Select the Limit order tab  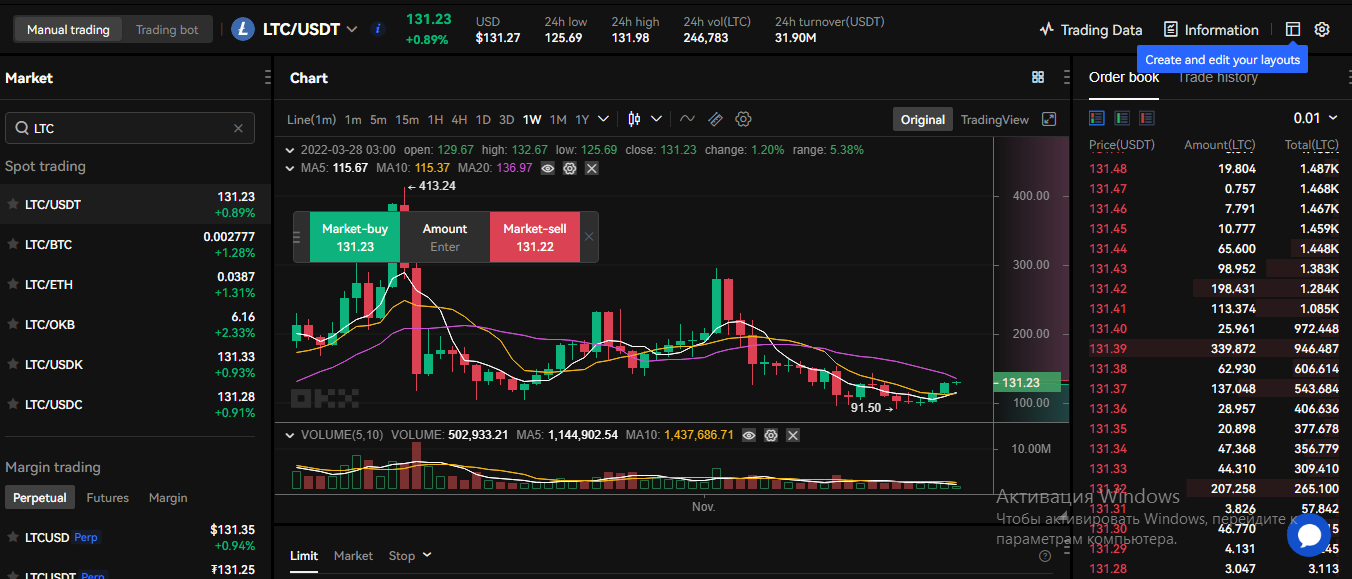tap(304, 556)
